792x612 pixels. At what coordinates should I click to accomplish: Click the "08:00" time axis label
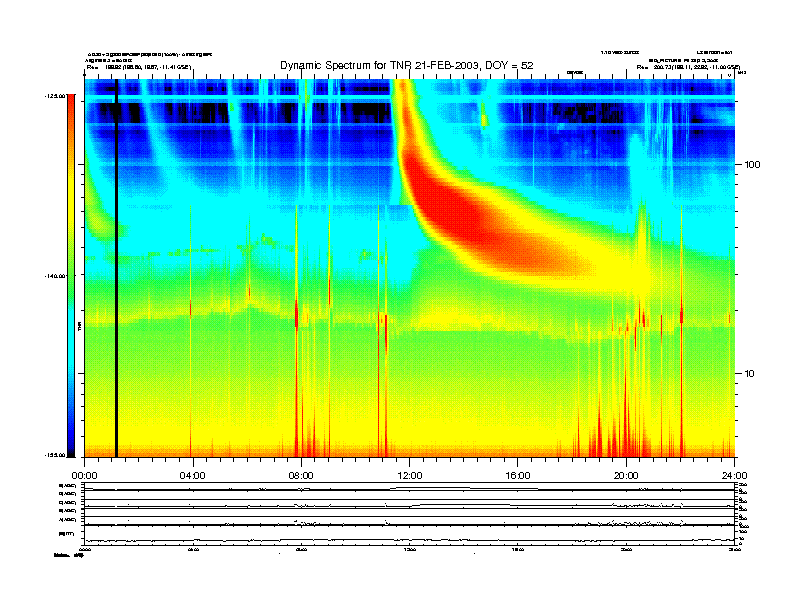(301, 476)
